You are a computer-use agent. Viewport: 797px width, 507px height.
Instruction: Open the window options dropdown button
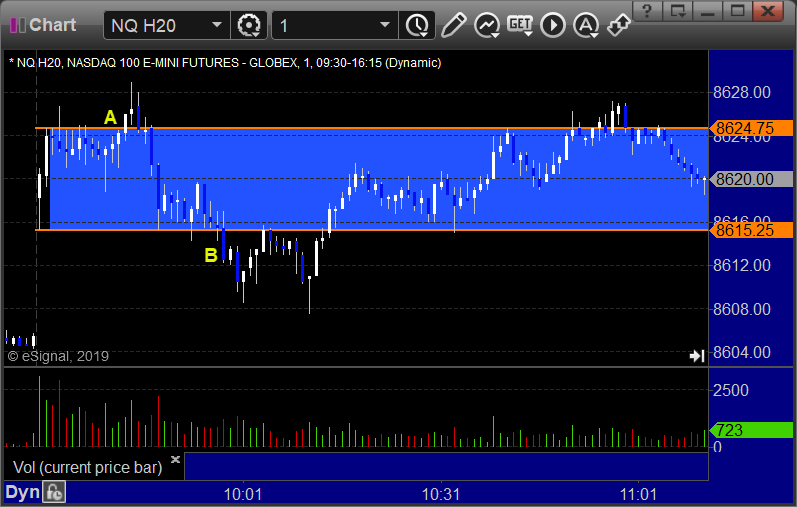point(678,10)
